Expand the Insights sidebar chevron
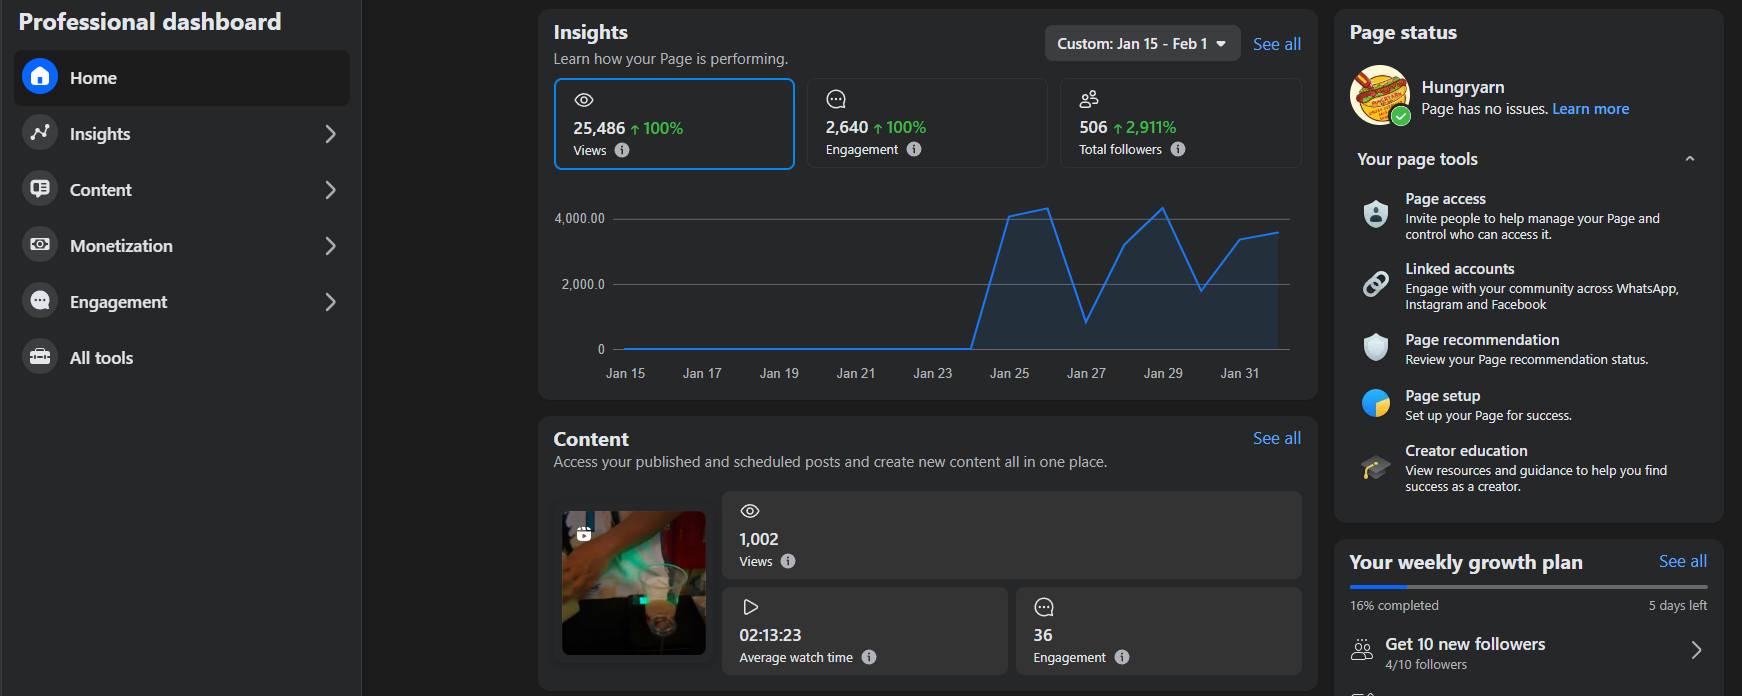Viewport: 1742px width, 696px height. click(330, 134)
